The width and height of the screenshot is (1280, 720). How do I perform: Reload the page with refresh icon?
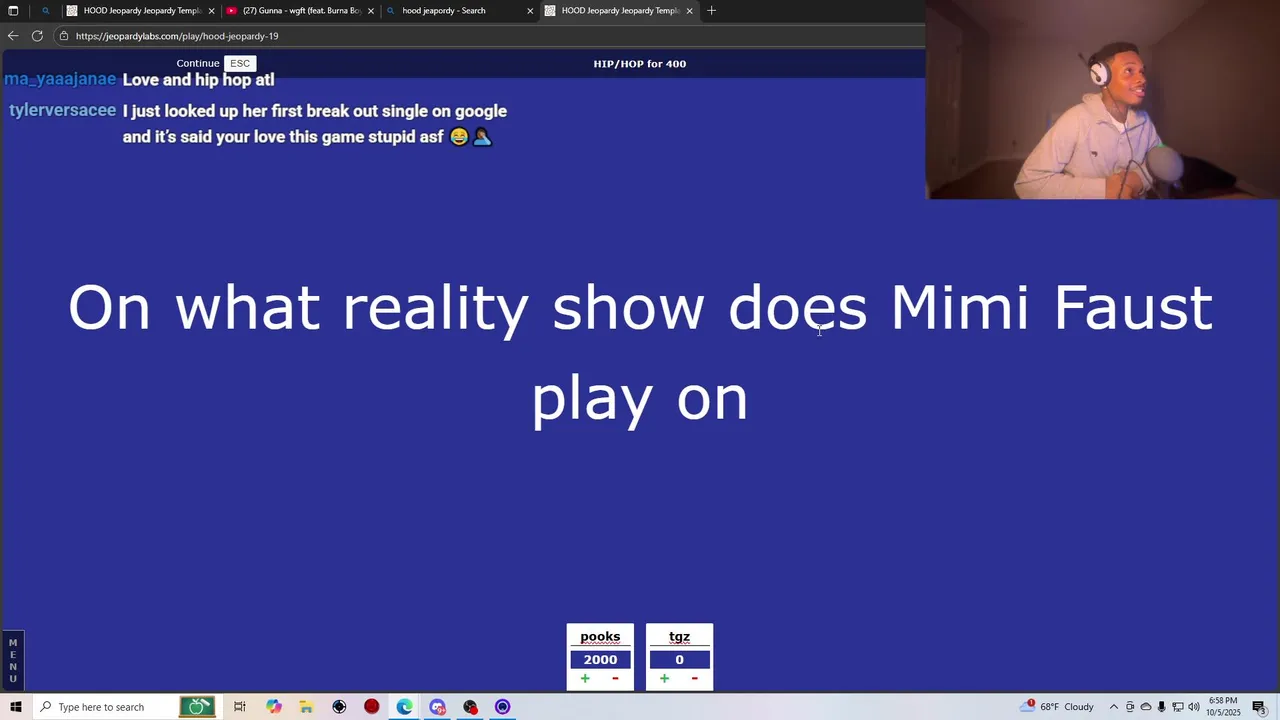(x=37, y=36)
